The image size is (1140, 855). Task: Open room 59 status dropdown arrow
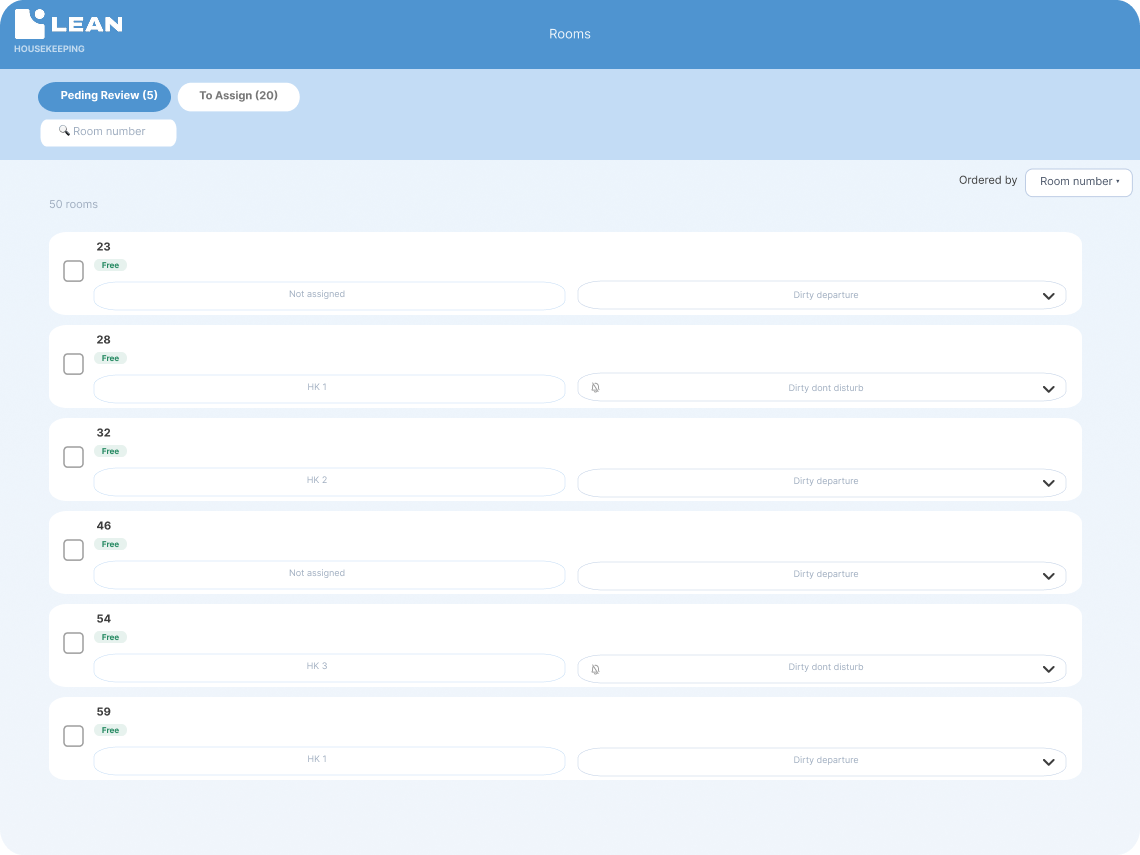pyautogui.click(x=1048, y=762)
